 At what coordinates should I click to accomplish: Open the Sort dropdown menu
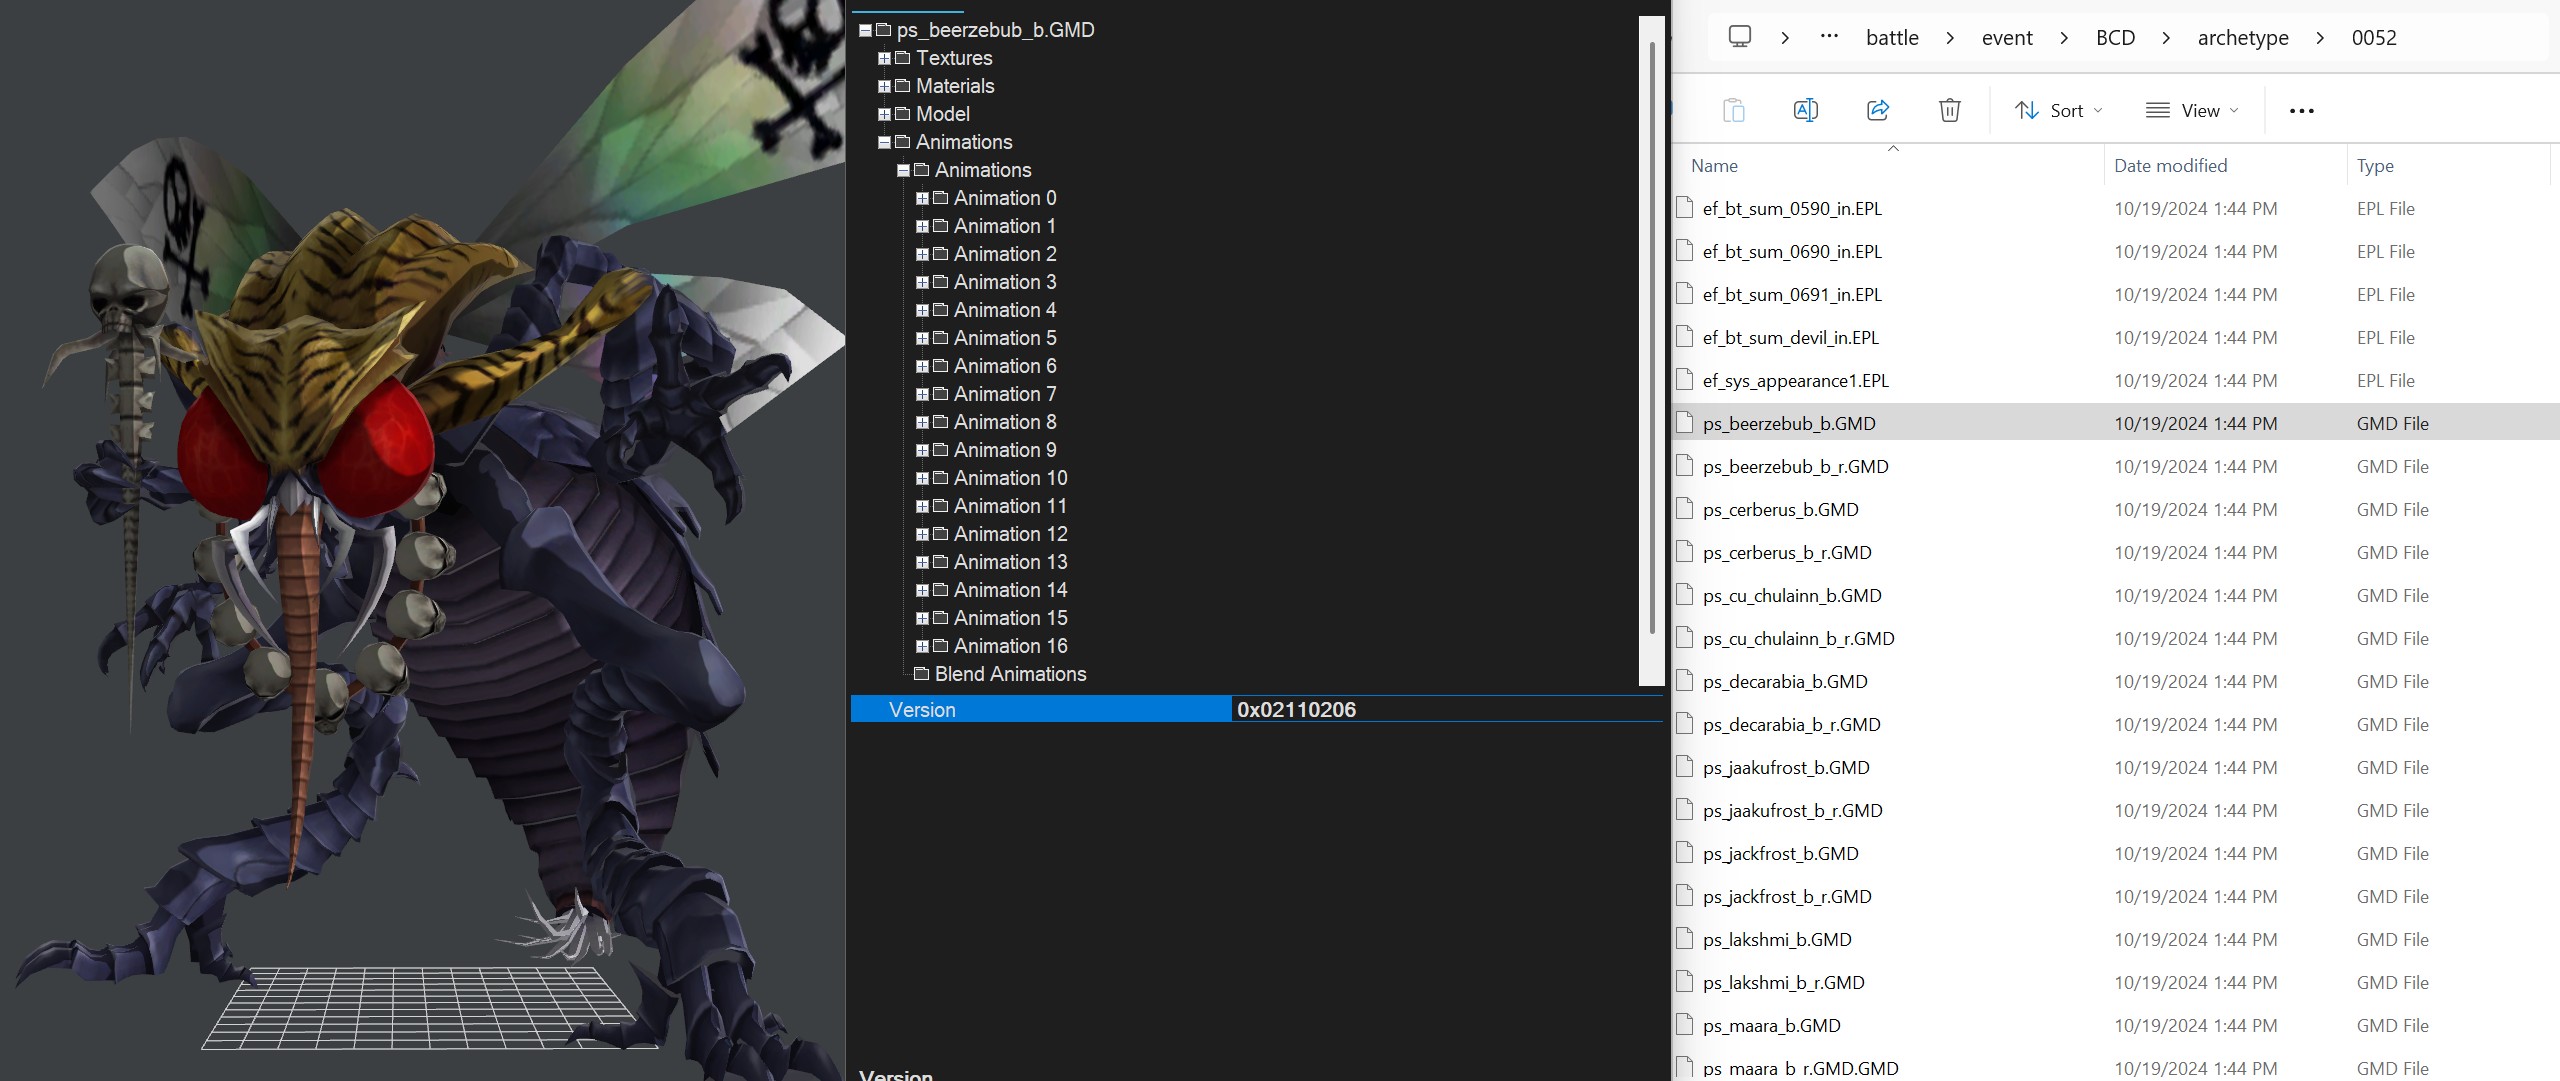pos(2059,110)
